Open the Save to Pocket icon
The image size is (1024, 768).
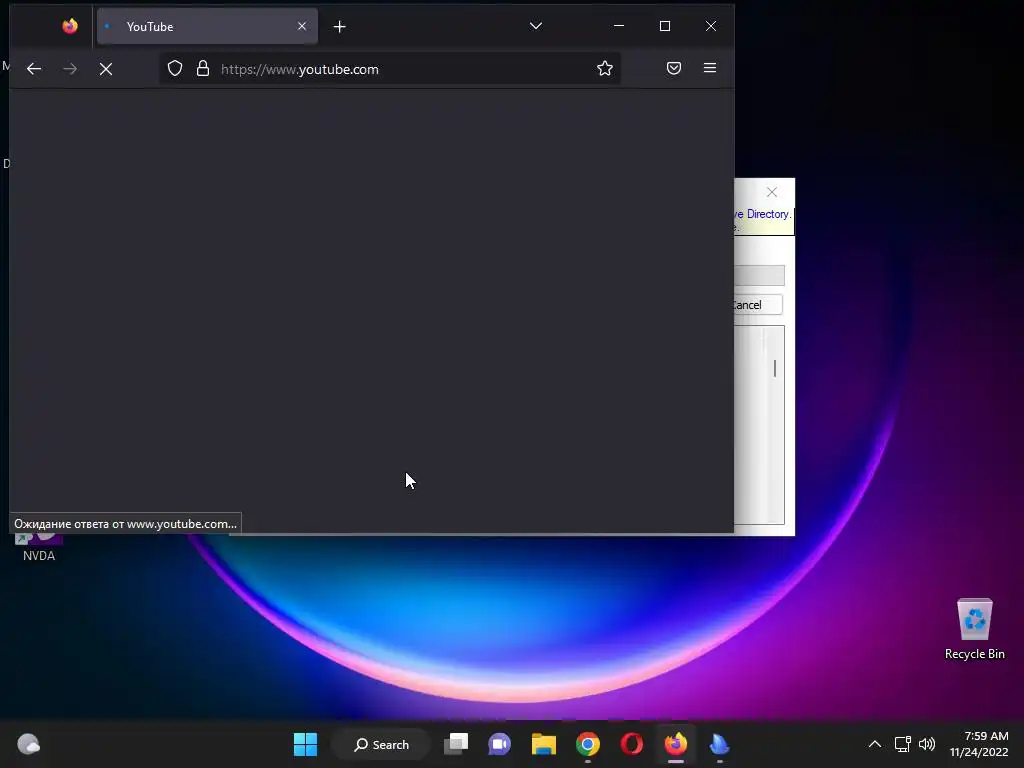[x=674, y=69]
